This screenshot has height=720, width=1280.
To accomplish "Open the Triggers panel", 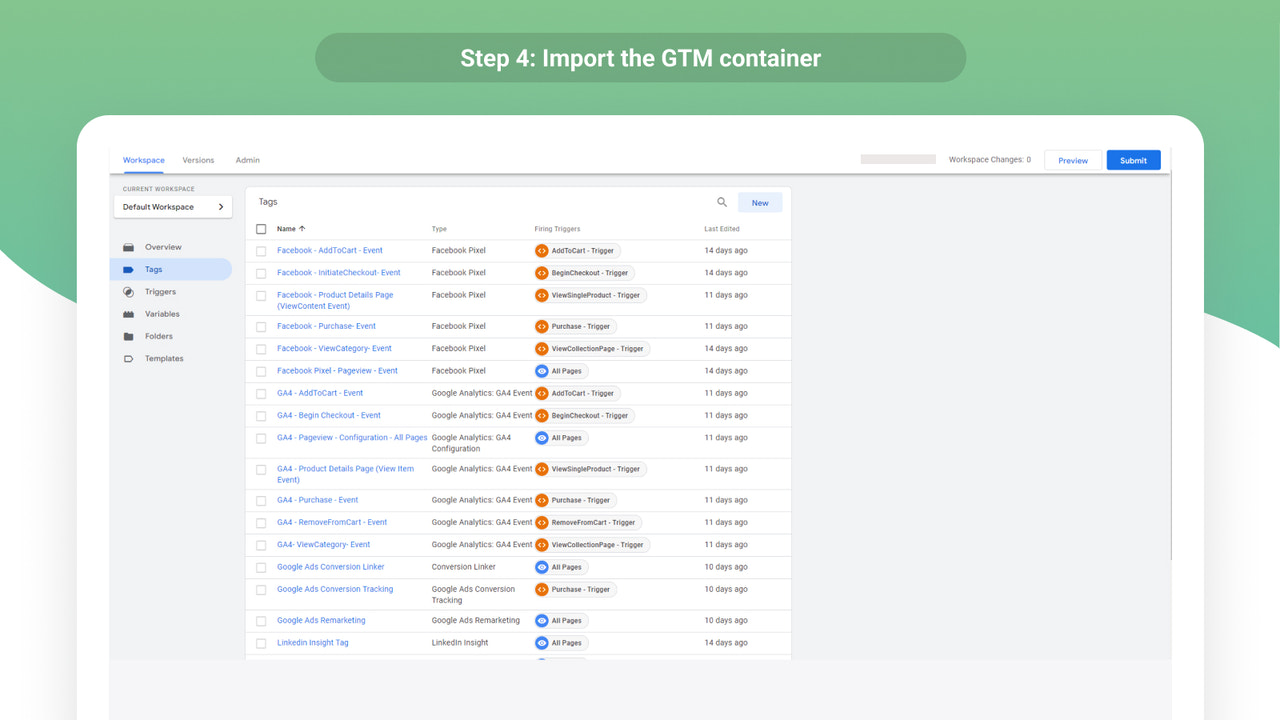I will point(162,291).
